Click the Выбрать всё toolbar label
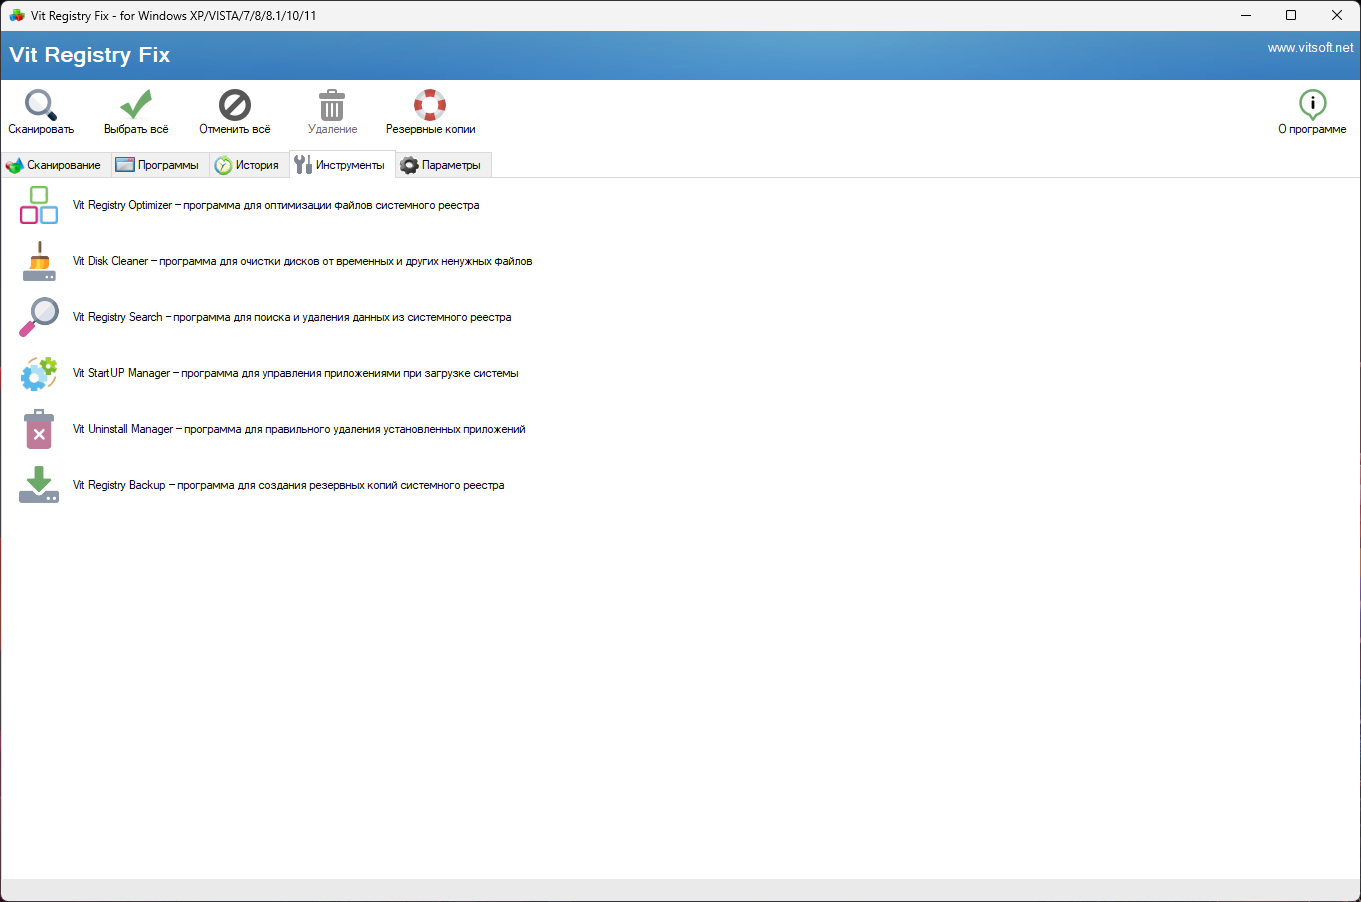 [x=136, y=129]
